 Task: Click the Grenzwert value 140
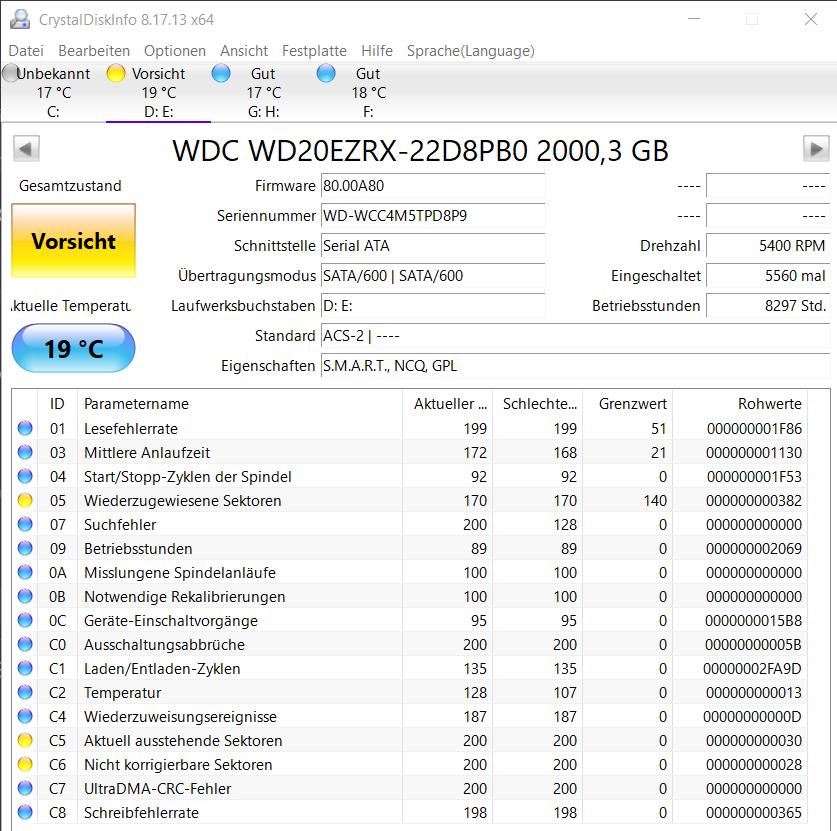point(655,501)
